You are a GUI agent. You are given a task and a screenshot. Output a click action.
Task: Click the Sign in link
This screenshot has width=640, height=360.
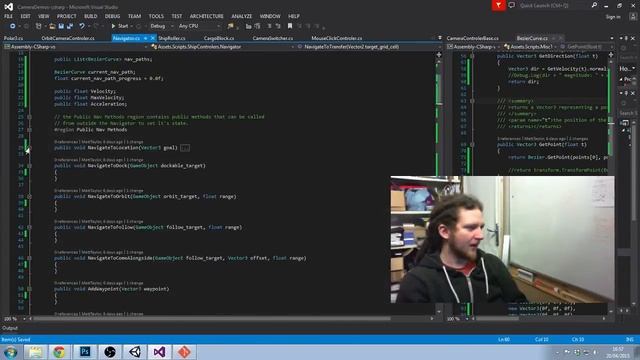click(x=613, y=17)
